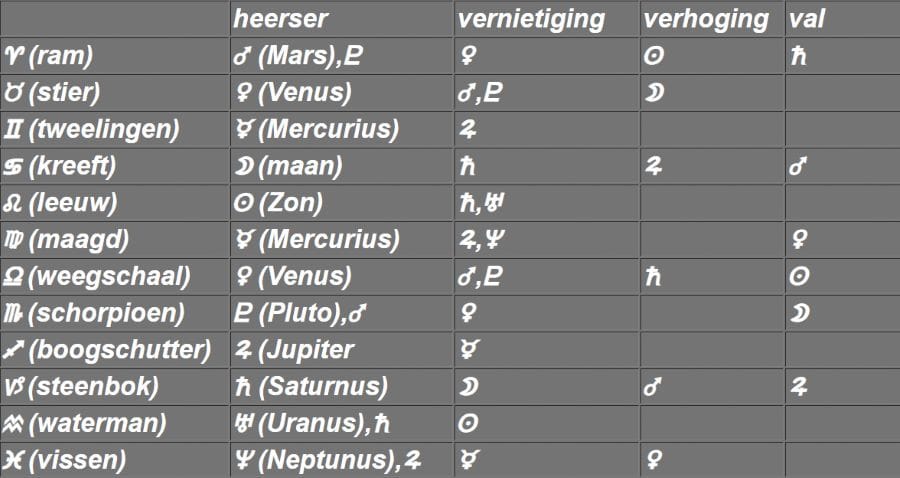Click the '(leeuw)' sign label
The image size is (900, 478).
point(73,204)
